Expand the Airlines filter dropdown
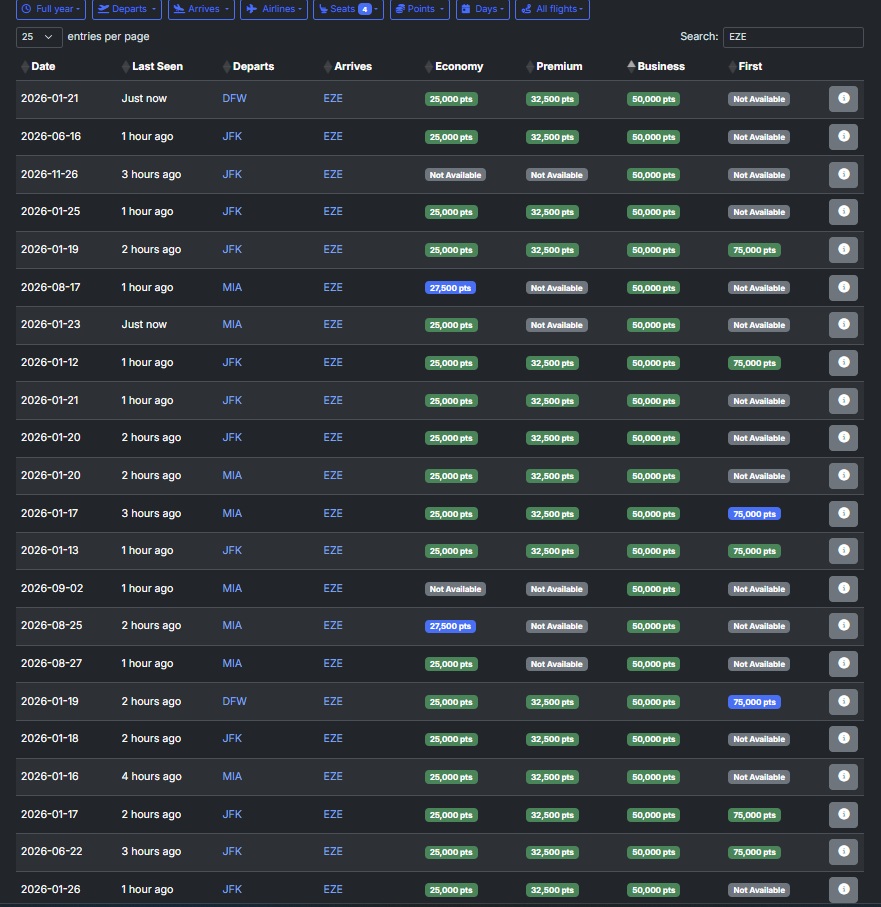 pos(273,9)
